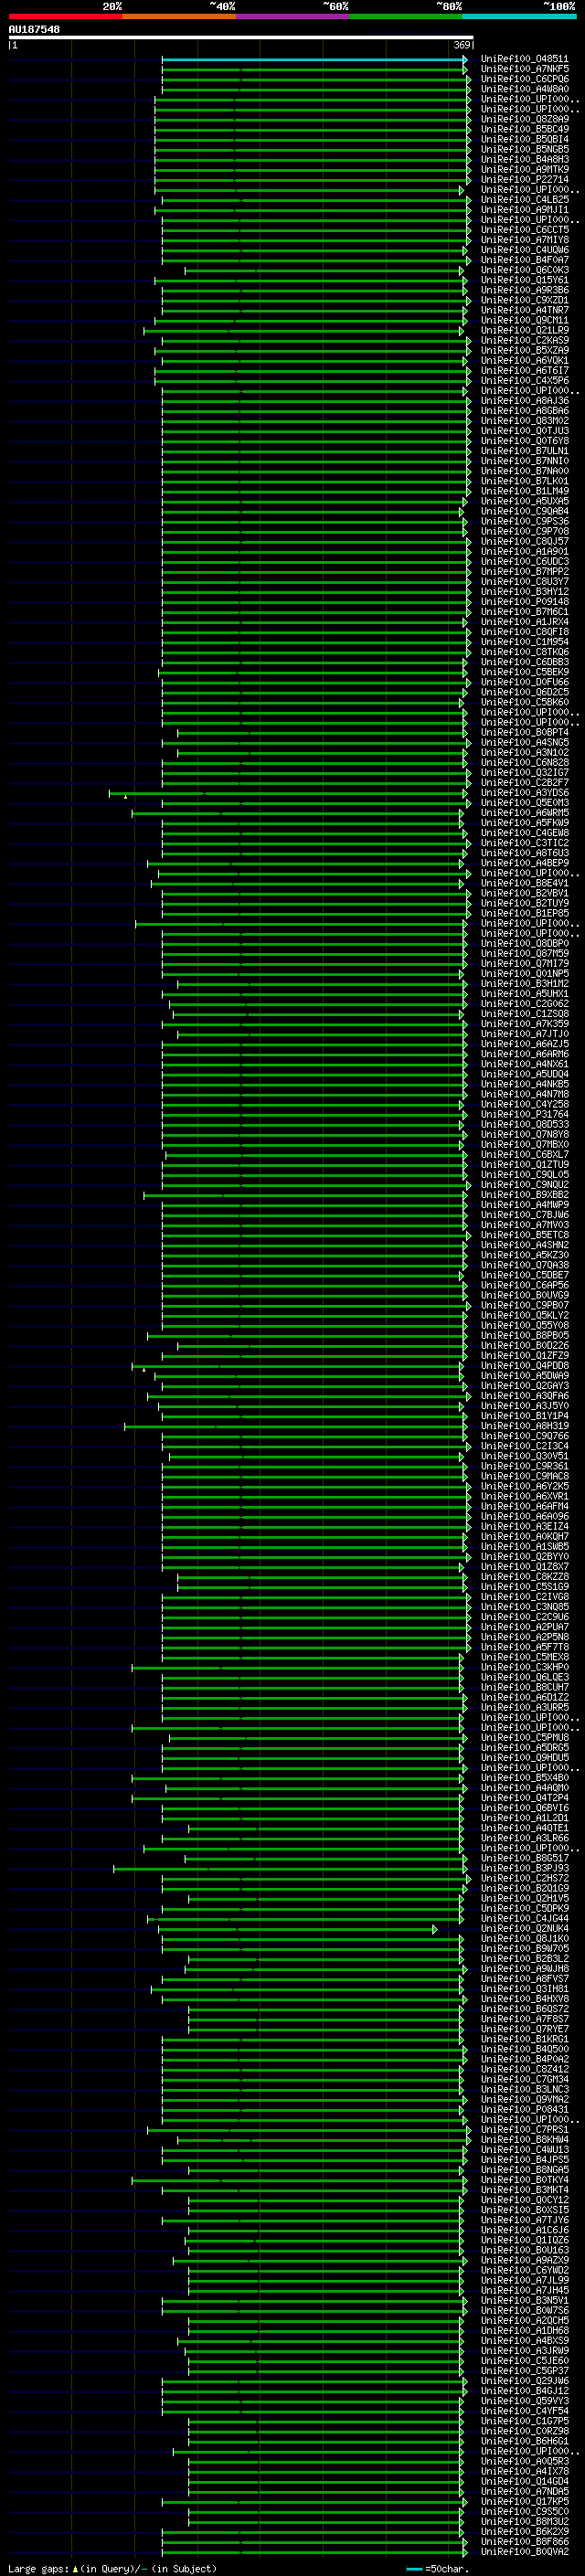
Task: Click the UniRef100_B8F866 label
Action: (x=524, y=2541)
